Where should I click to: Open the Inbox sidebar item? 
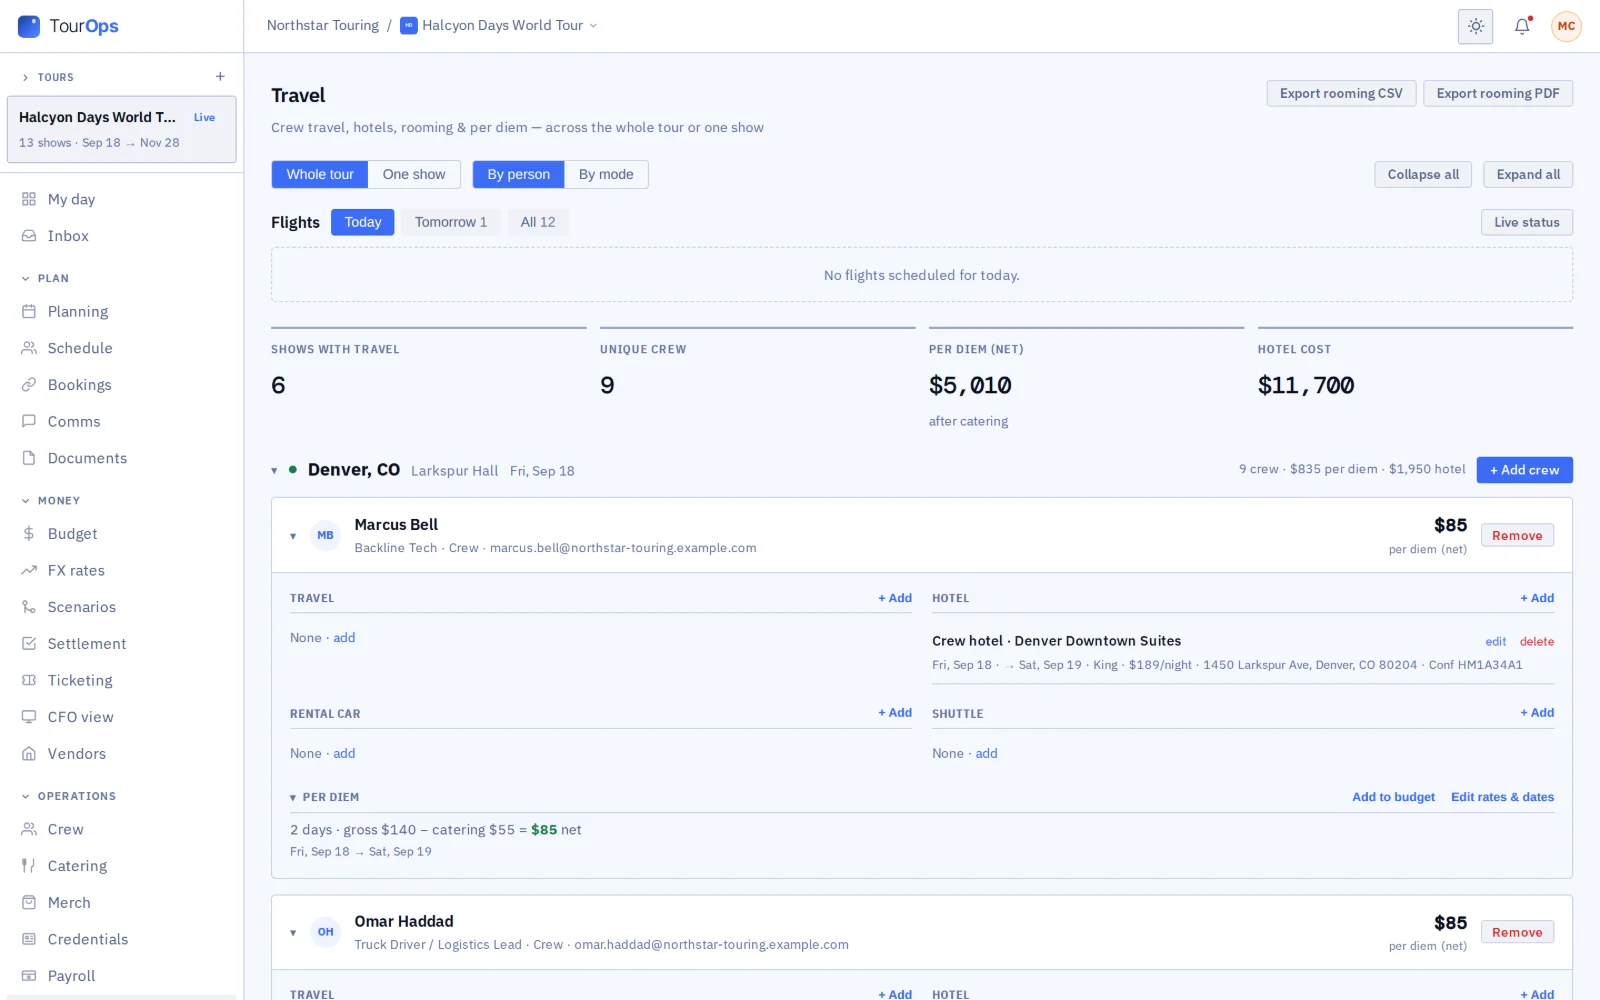click(121, 236)
